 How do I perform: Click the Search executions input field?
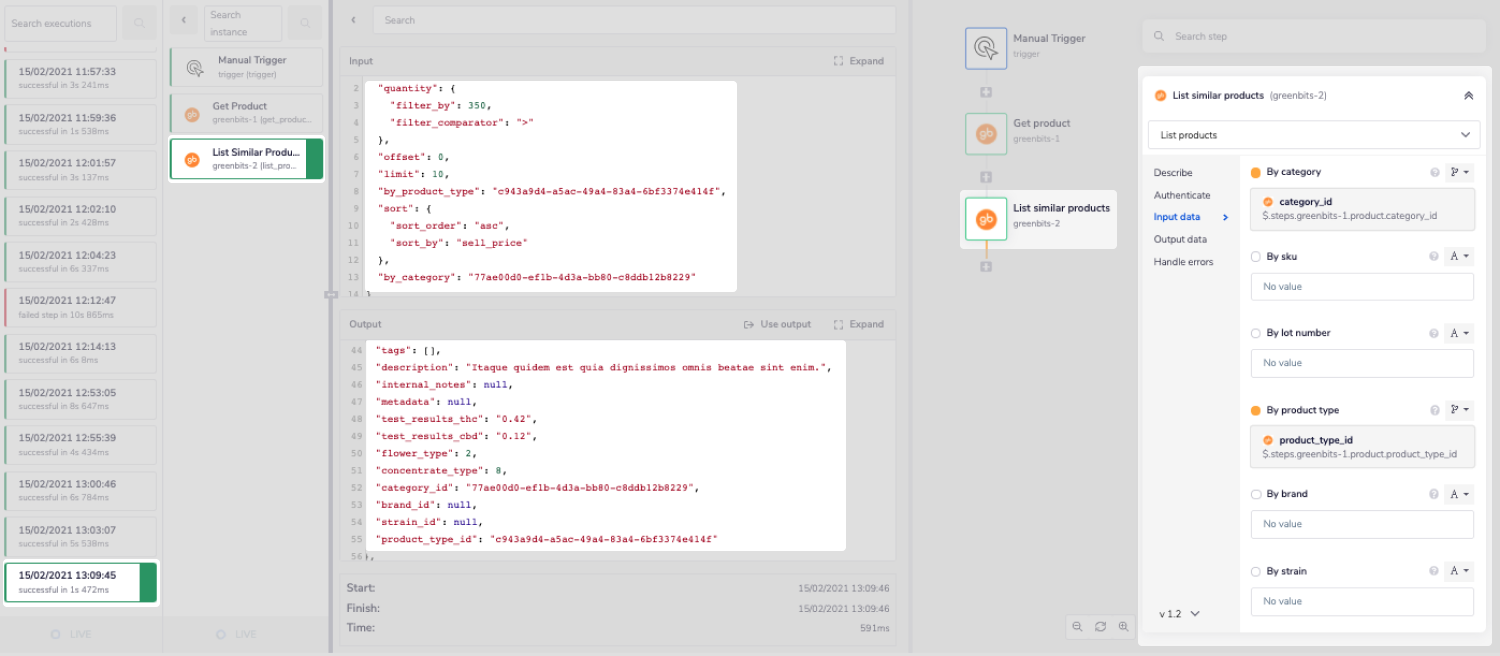point(60,23)
